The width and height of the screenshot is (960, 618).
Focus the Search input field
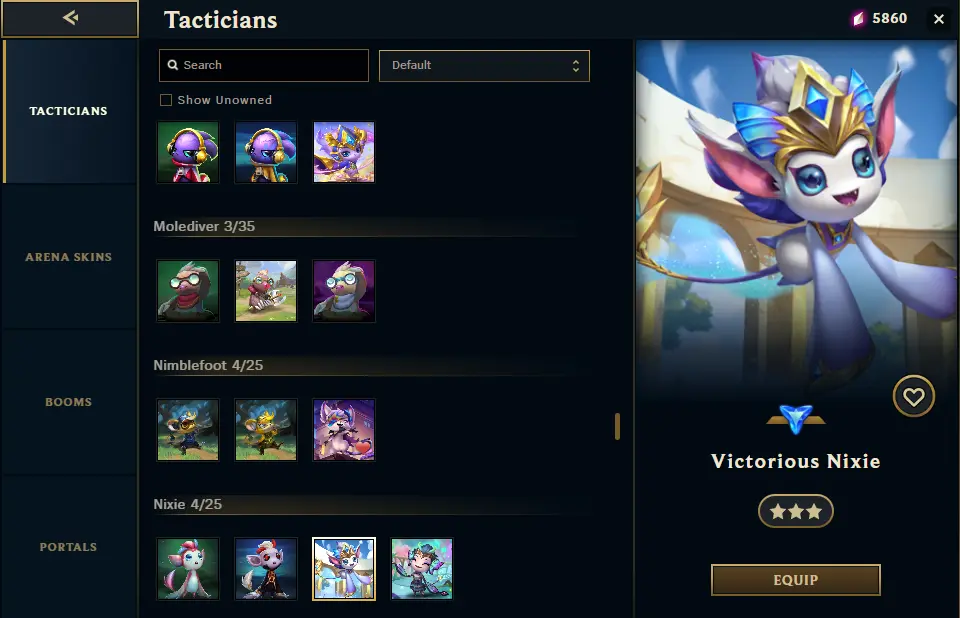click(264, 66)
